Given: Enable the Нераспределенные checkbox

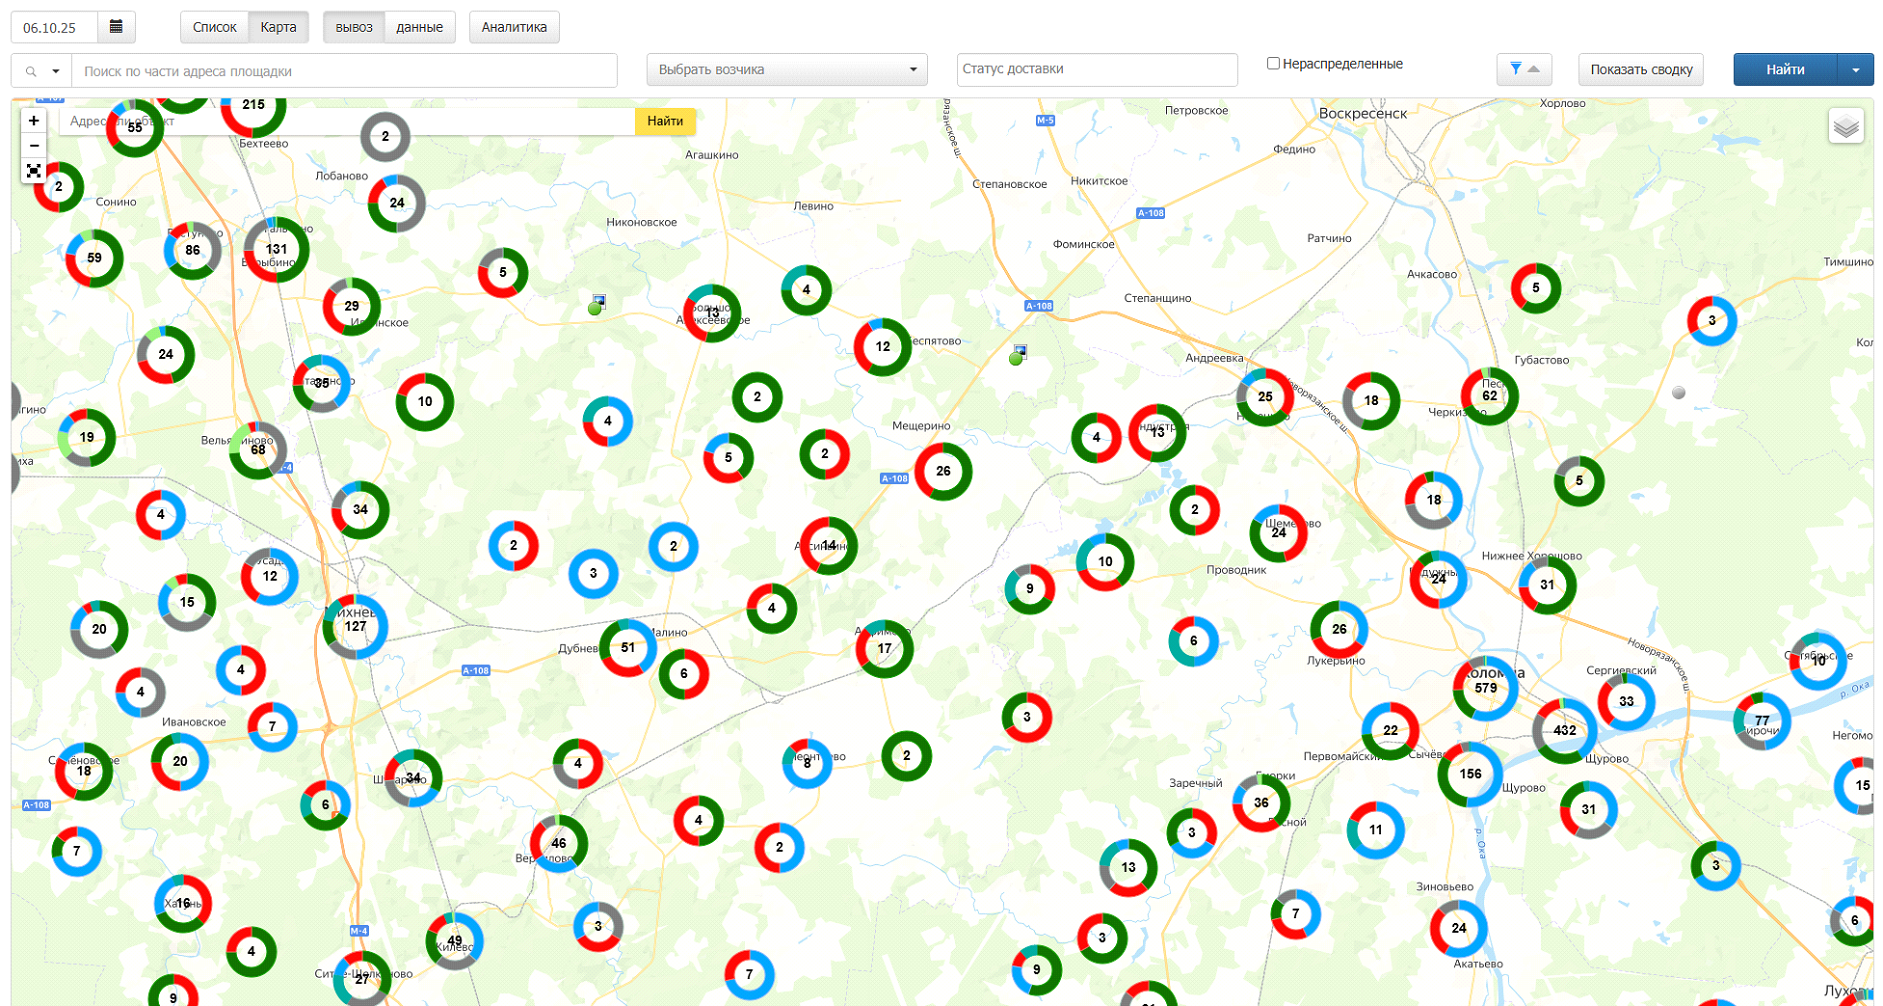Looking at the screenshot, I should click(x=1273, y=64).
